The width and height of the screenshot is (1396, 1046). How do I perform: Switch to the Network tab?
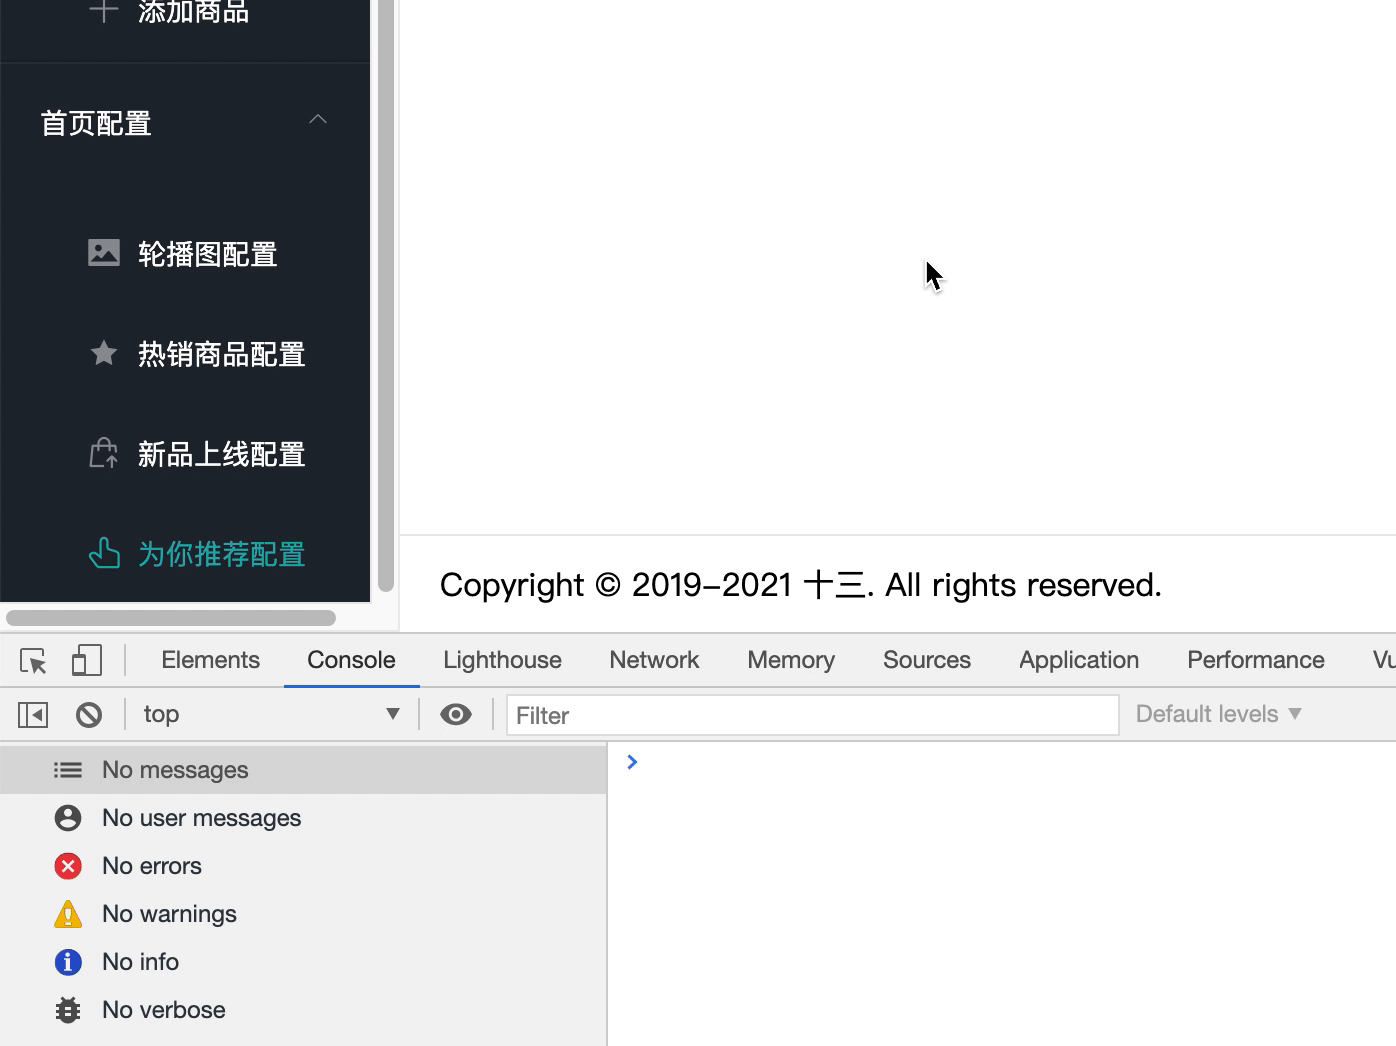coord(654,660)
